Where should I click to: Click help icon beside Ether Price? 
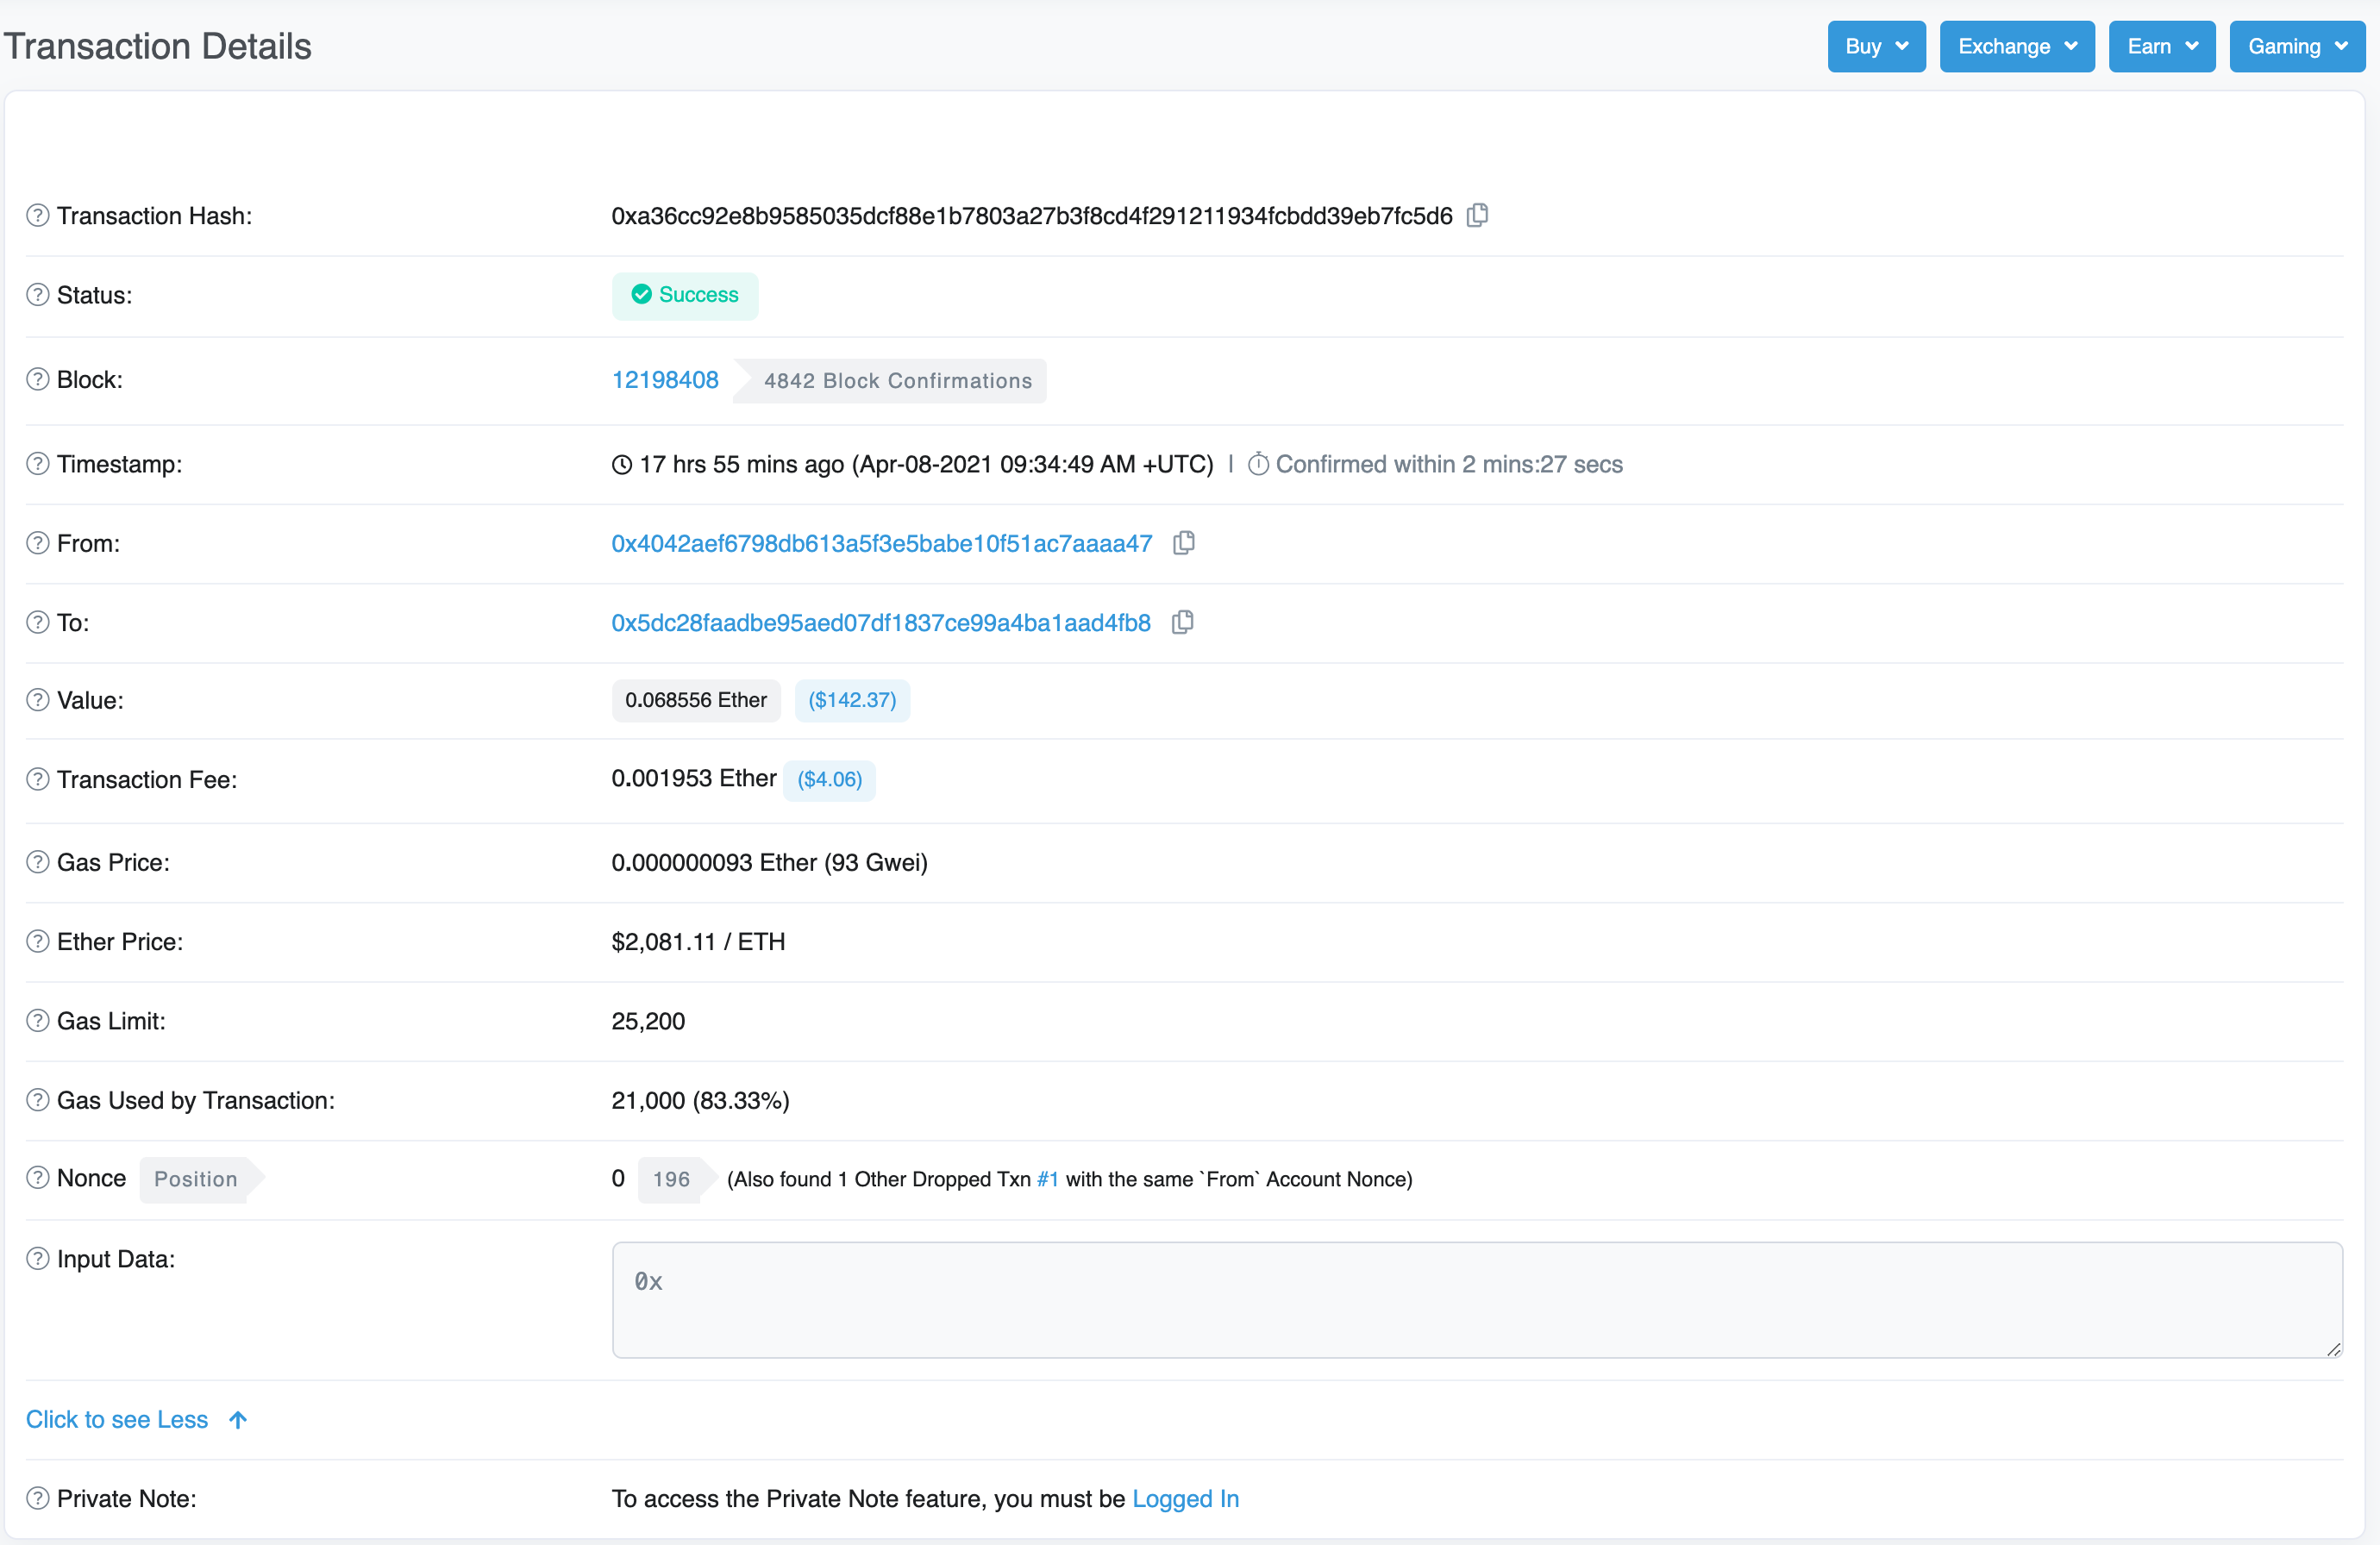[x=38, y=941]
